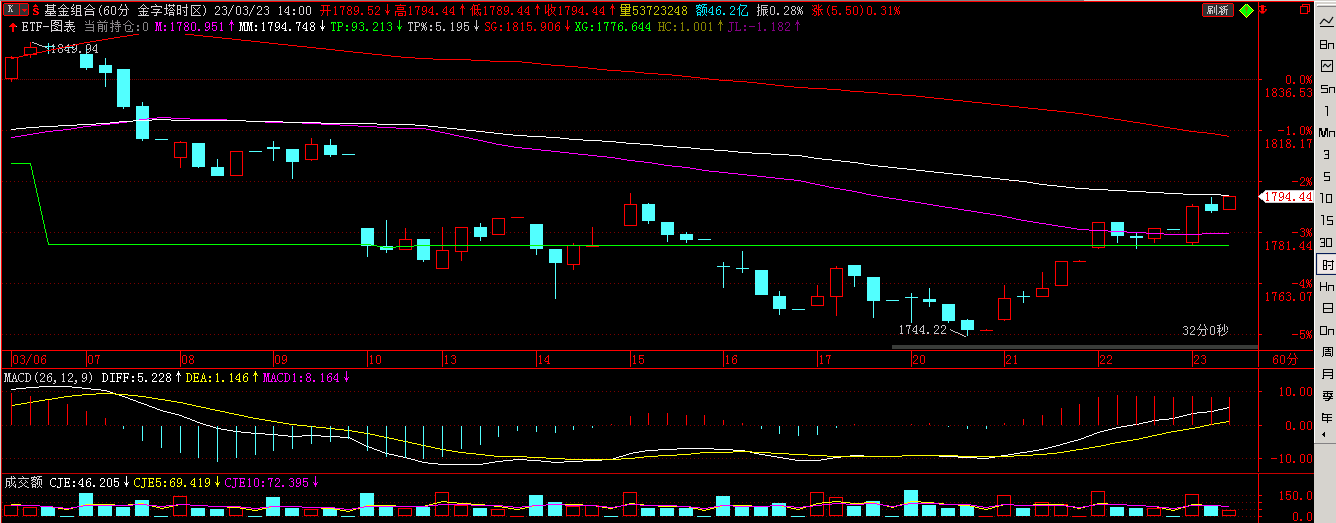Viewport: 1336px width, 523px height.
Task: Click the K chart type icon top-left
Action: [10, 10]
